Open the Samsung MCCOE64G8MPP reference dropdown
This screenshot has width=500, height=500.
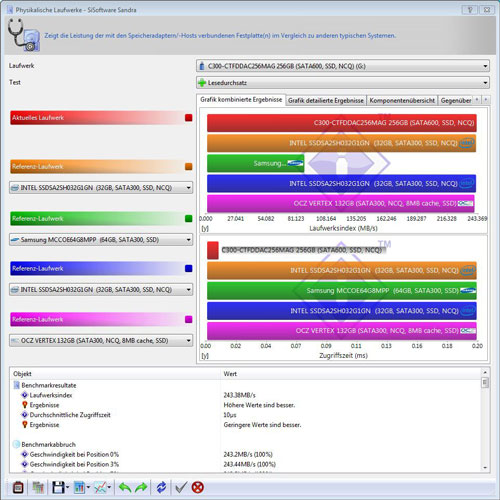(x=101, y=240)
